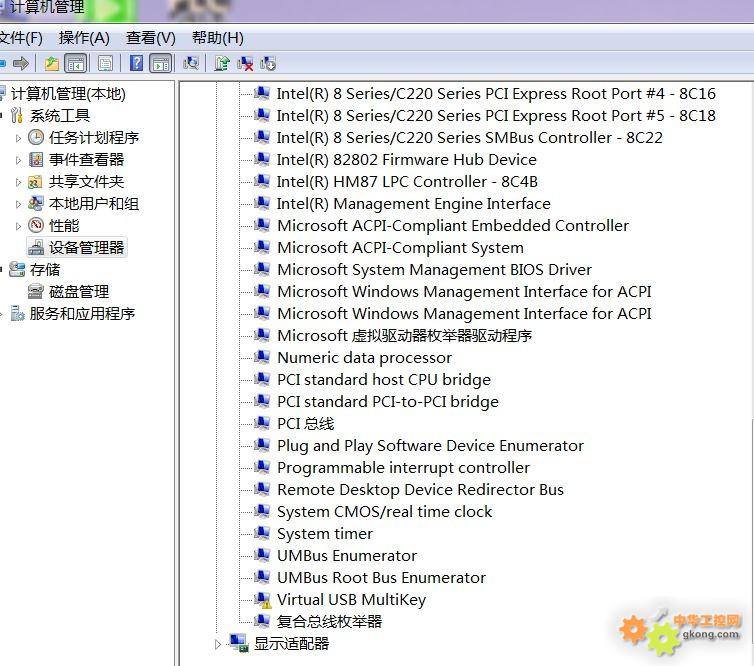Screen dimensions: 754x666
Task: Open Help via blue question mark icon
Action: [x=137, y=63]
